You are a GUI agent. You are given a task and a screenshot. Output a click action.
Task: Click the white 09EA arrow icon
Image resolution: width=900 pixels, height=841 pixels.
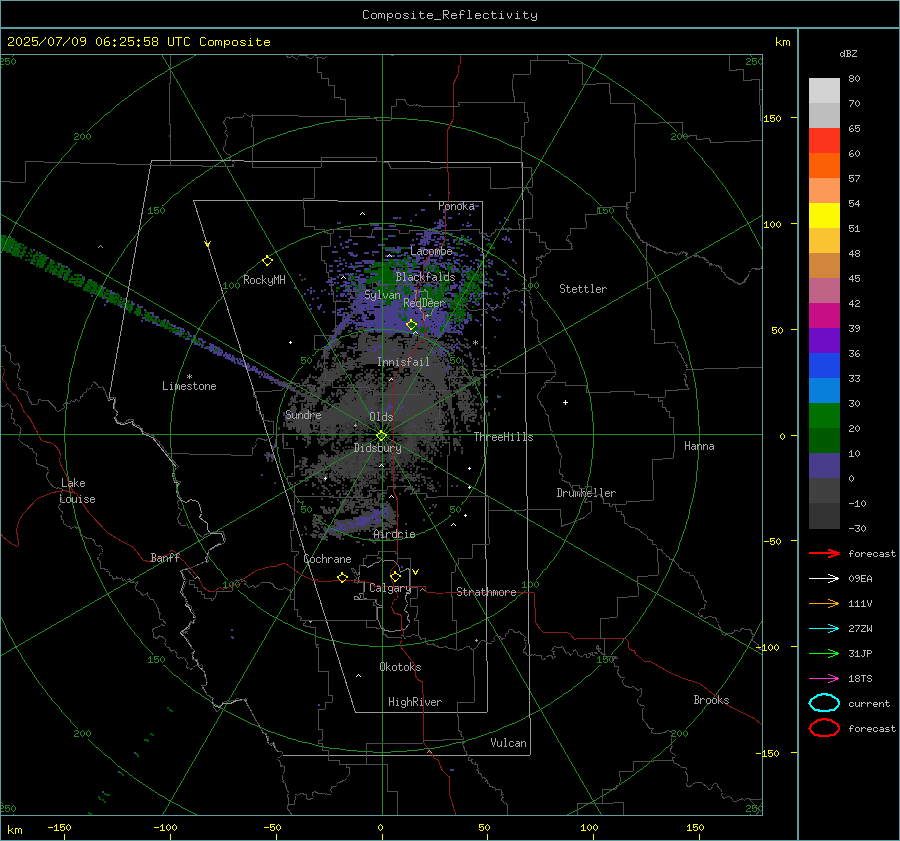pyautogui.click(x=824, y=578)
